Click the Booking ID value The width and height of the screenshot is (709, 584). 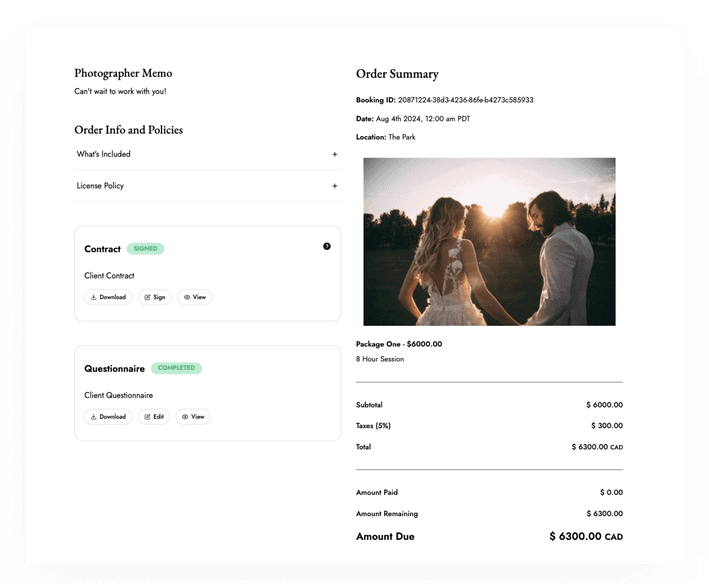[465, 100]
